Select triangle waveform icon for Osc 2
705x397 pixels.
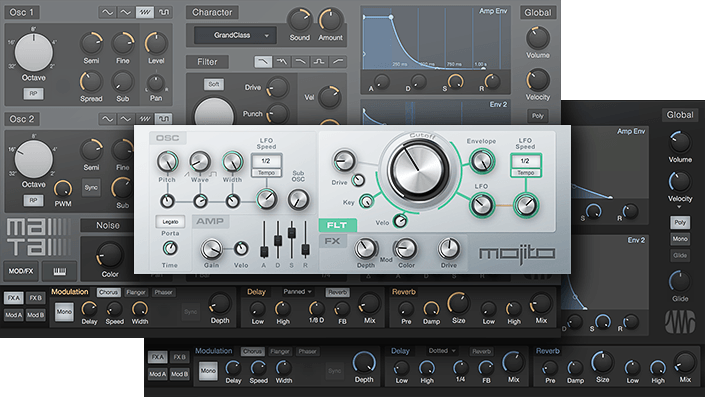click(125, 119)
